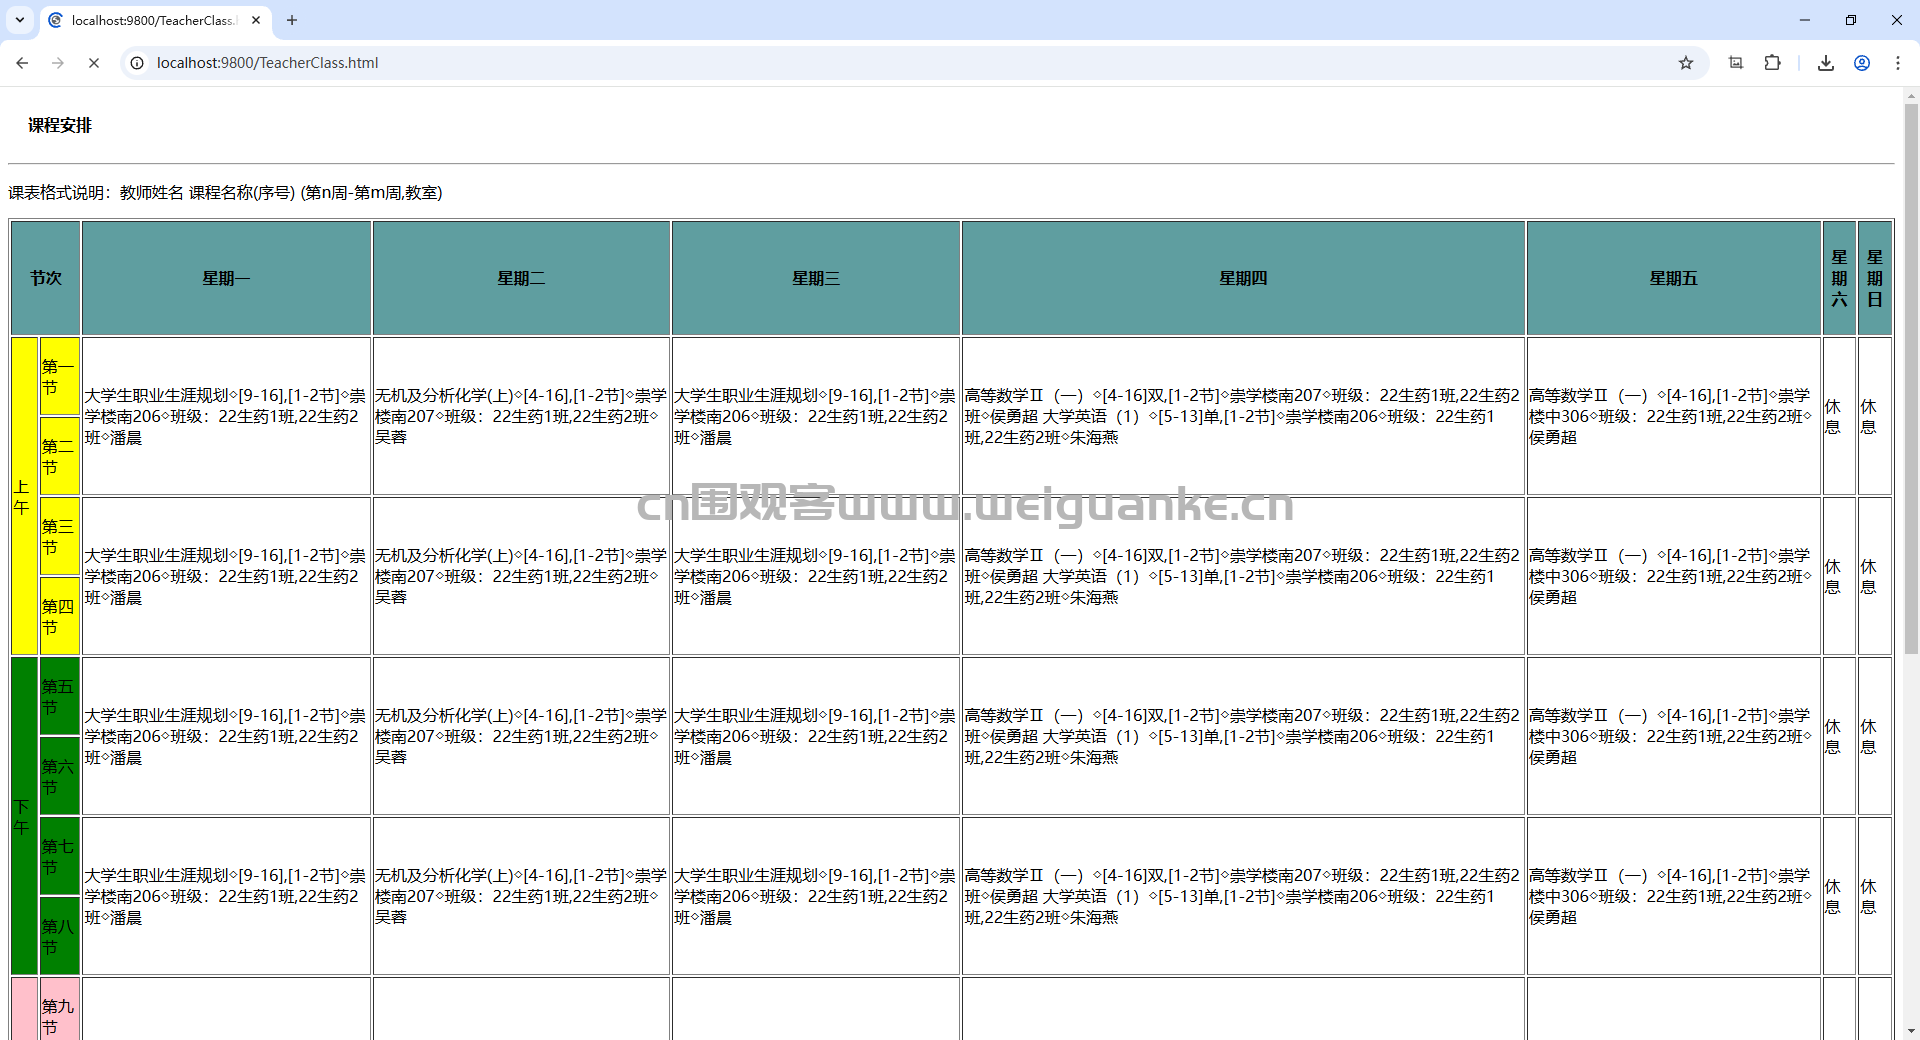Click Thursday periods 1-2 高等数学Ⅱ cell
The image size is (1920, 1040).
pos(1243,416)
